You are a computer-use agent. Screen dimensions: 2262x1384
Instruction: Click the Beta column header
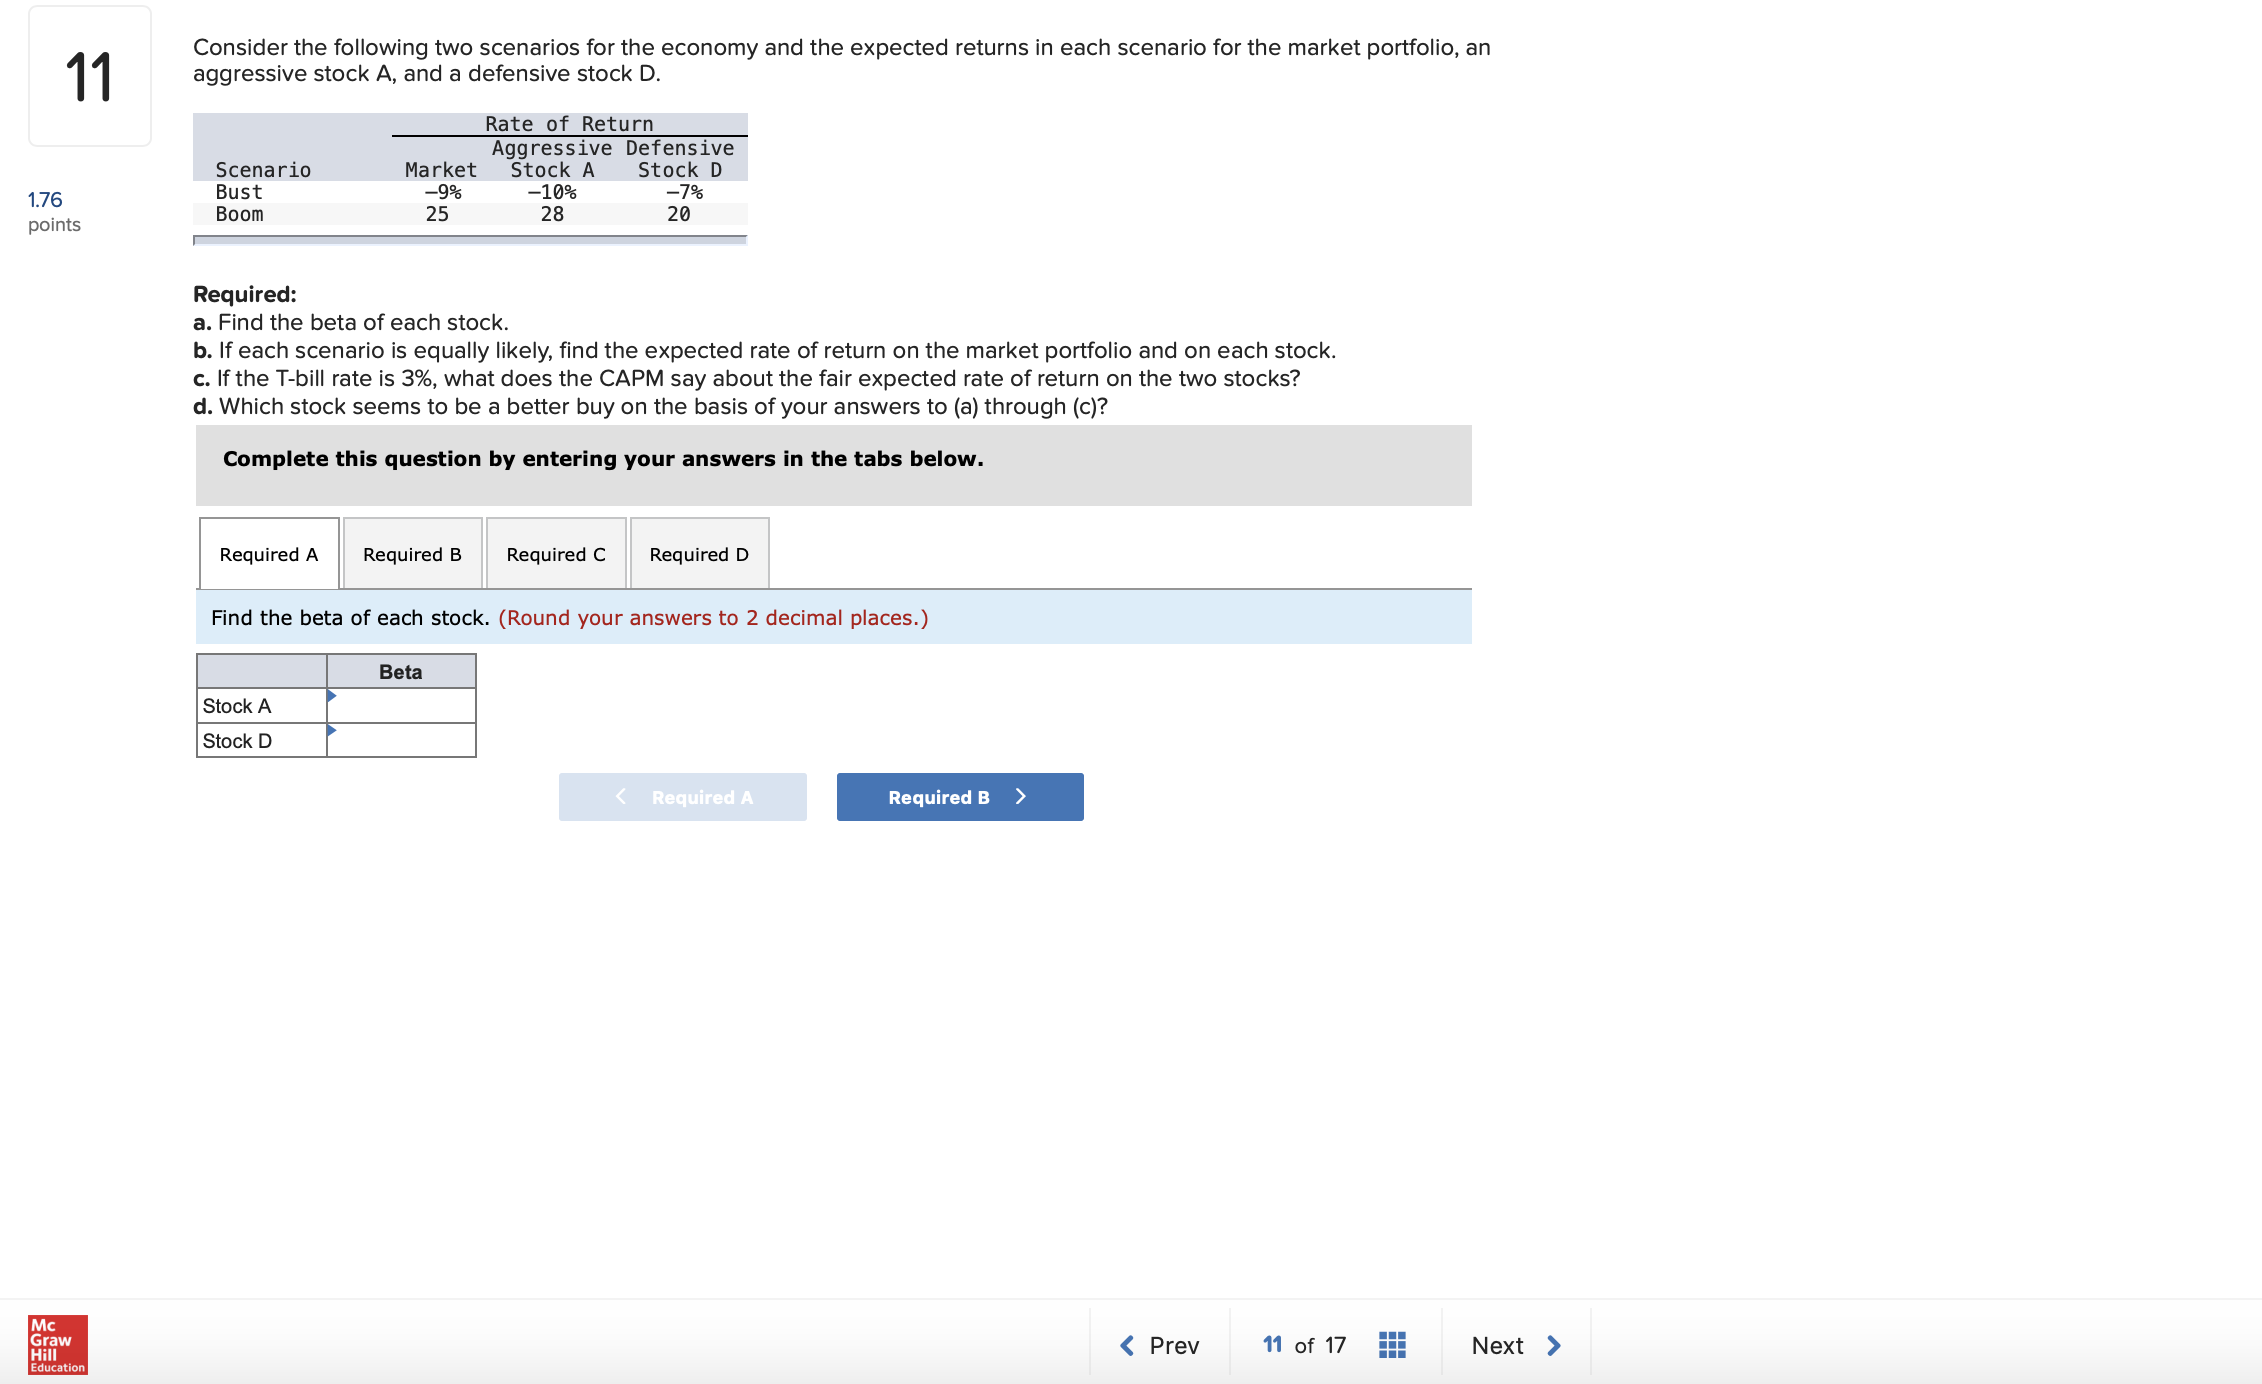point(401,672)
